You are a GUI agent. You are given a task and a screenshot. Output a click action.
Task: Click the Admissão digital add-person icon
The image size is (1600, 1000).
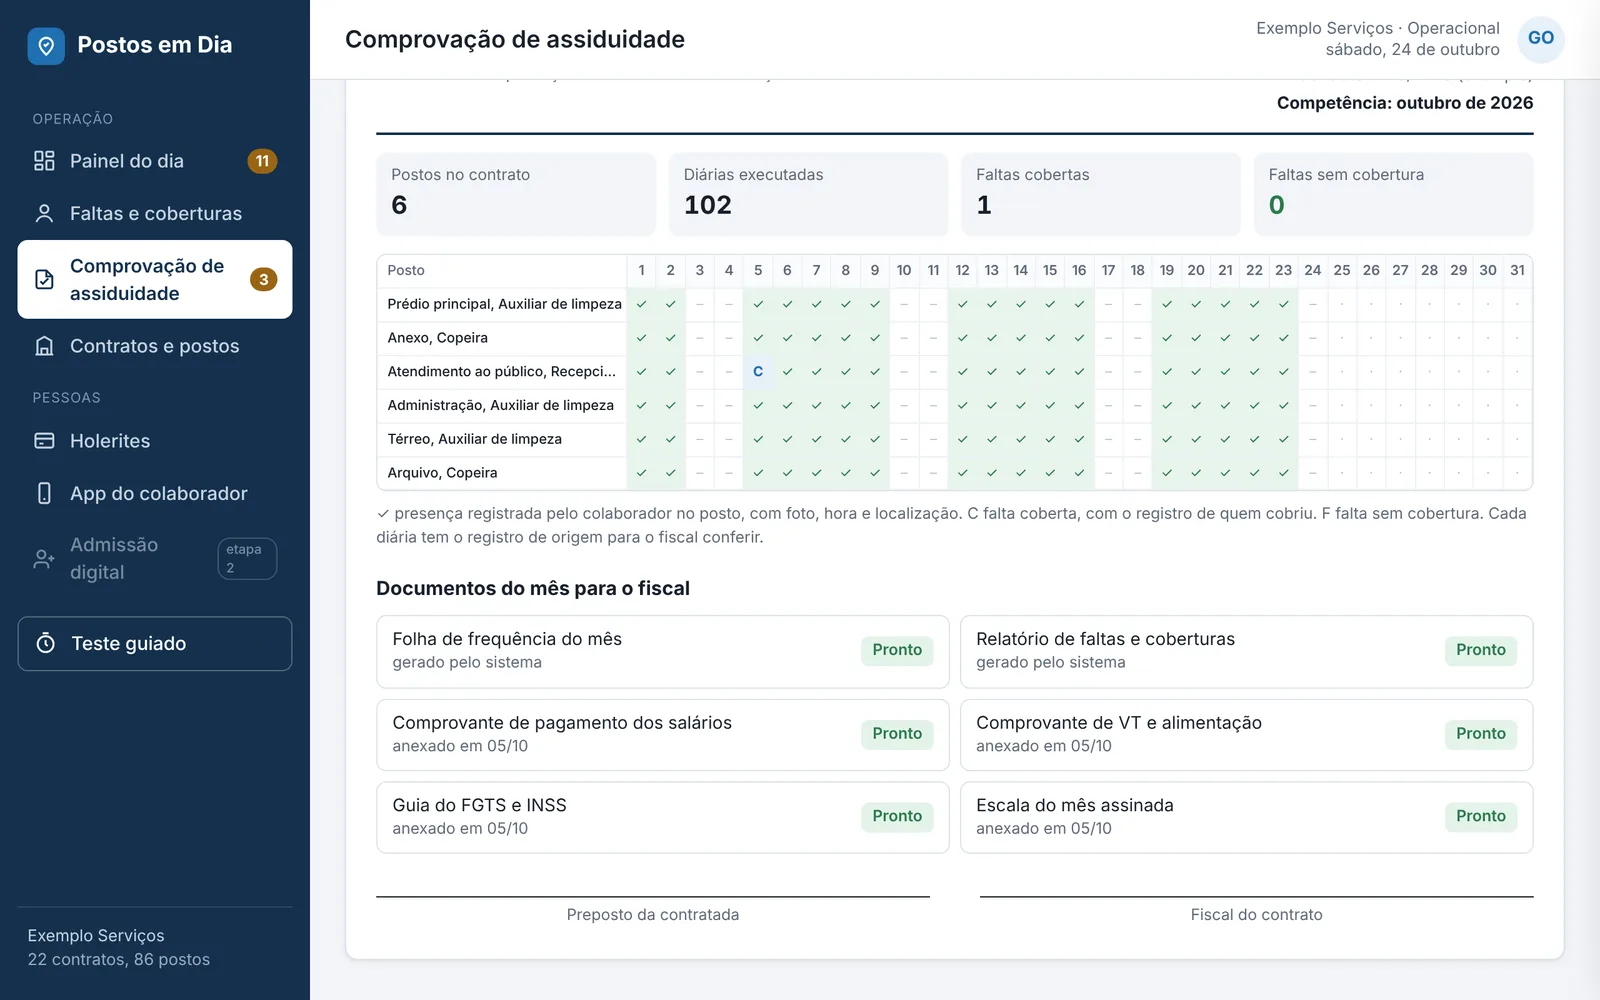(x=44, y=559)
